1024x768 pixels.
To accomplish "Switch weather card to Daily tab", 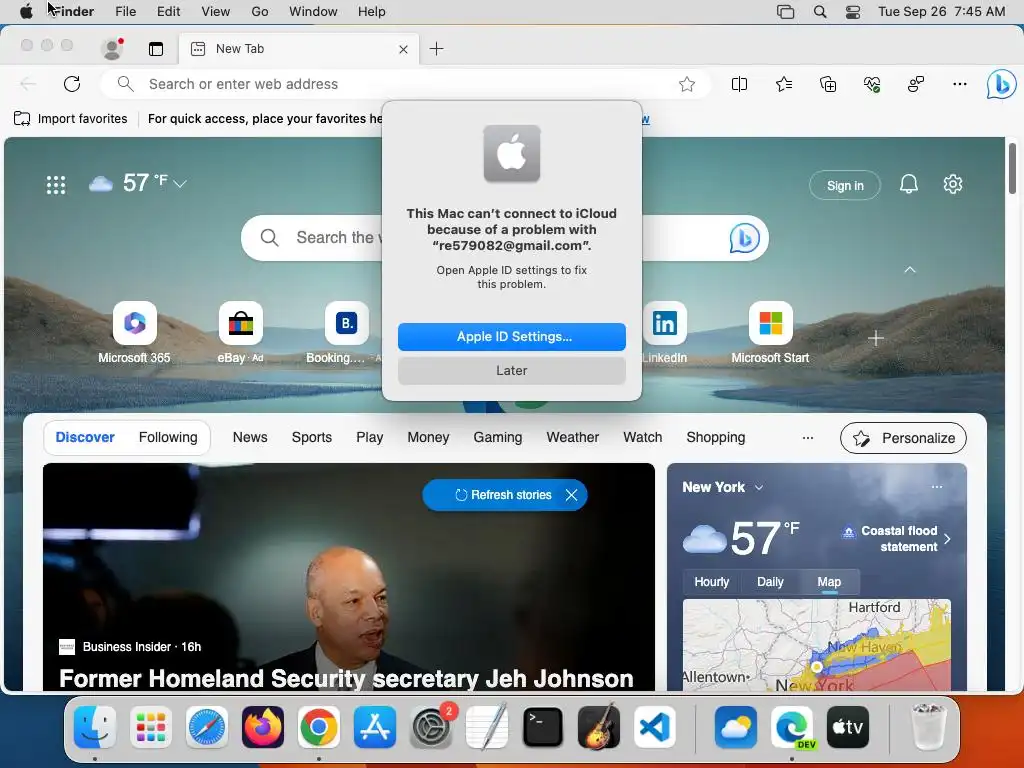I will tap(770, 582).
